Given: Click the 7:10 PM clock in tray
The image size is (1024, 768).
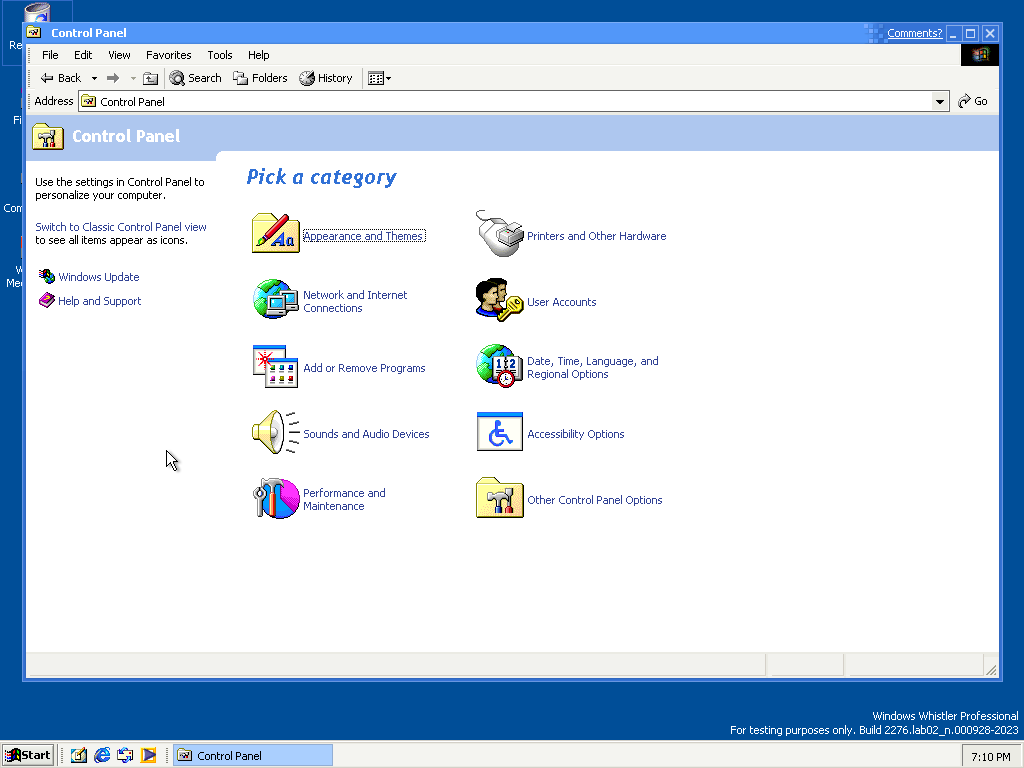Looking at the screenshot, I should [990, 756].
